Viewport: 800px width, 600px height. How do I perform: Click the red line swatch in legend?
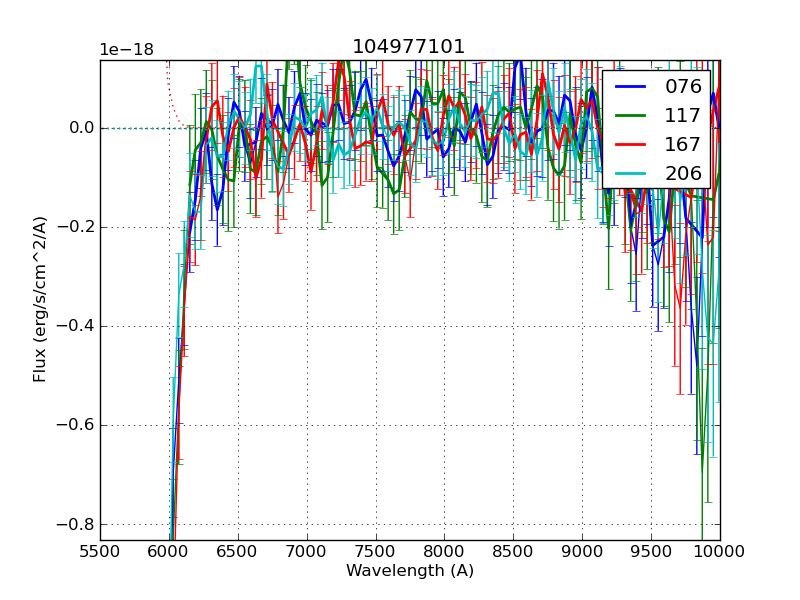click(x=632, y=144)
